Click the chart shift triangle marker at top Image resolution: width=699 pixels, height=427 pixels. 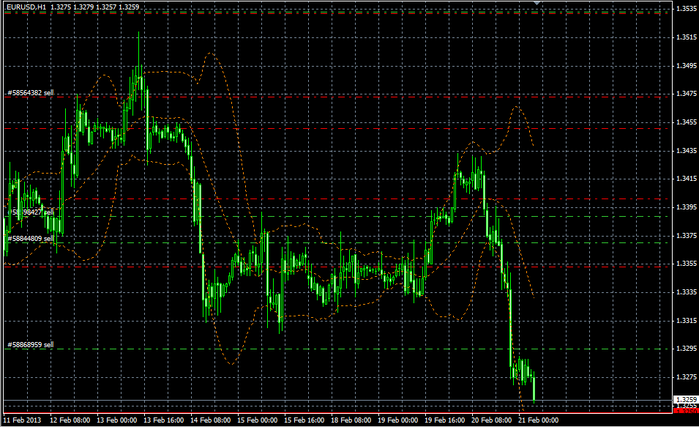click(537, 3)
